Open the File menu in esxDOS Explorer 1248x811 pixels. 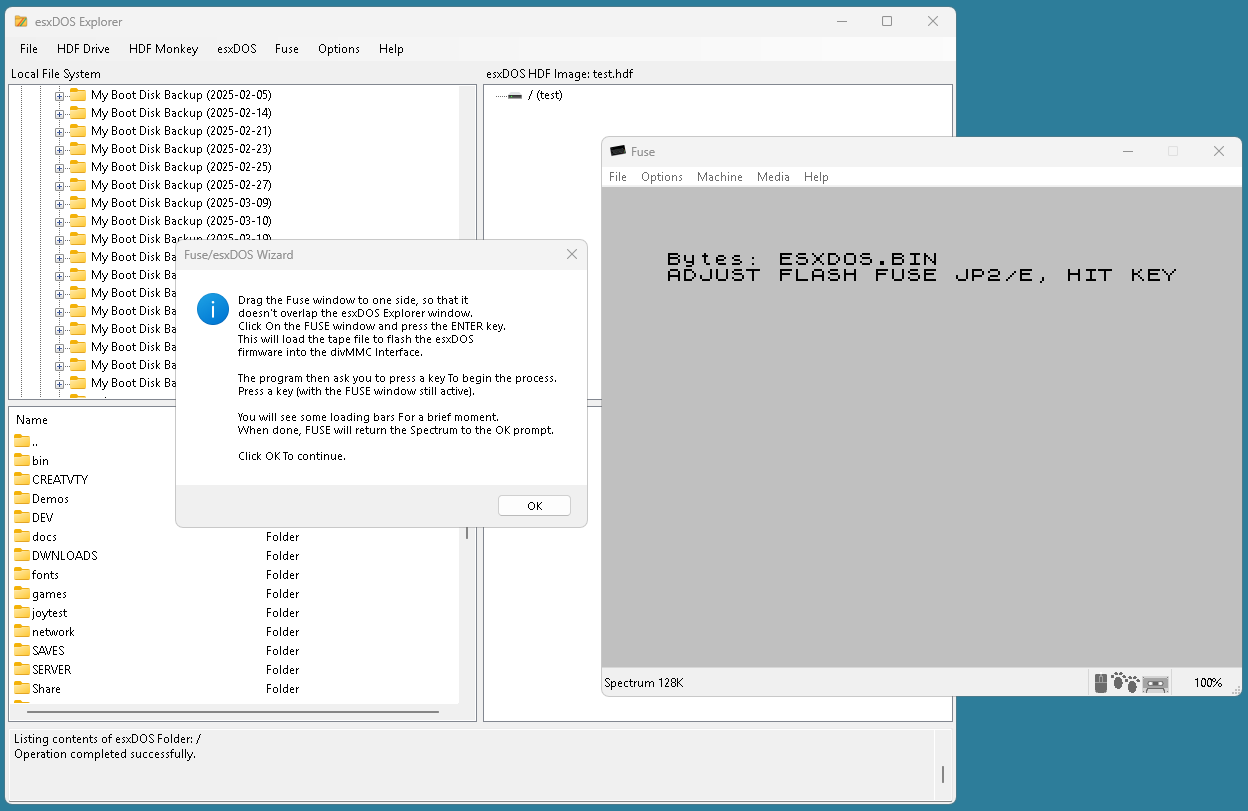click(x=29, y=49)
